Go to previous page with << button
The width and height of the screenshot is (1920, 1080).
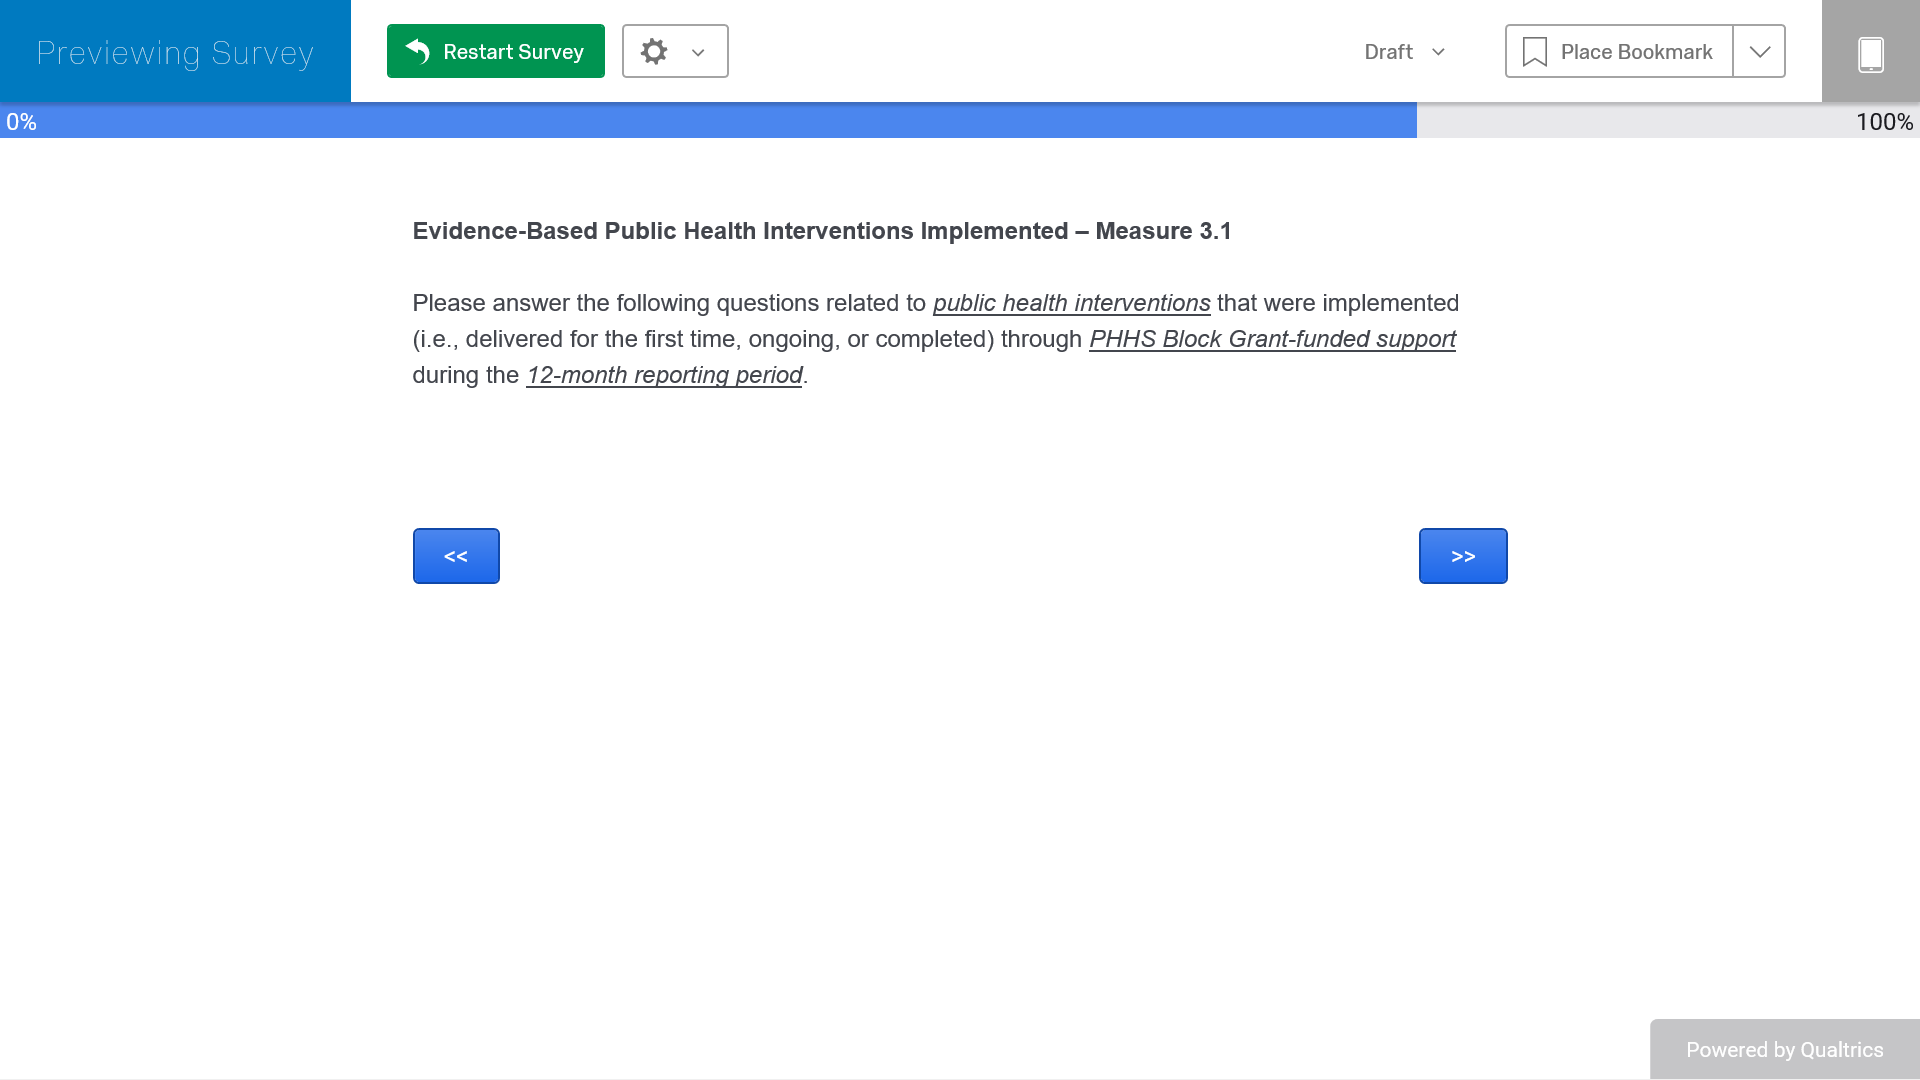[456, 556]
